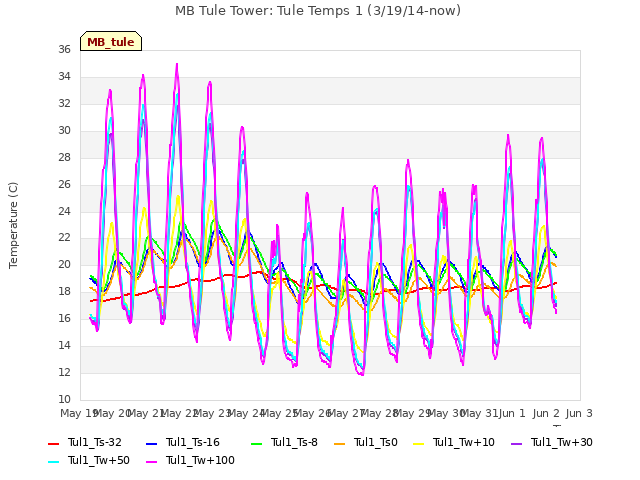
Task: Click the May 22 magenta peak near 35
Action: 177,64
